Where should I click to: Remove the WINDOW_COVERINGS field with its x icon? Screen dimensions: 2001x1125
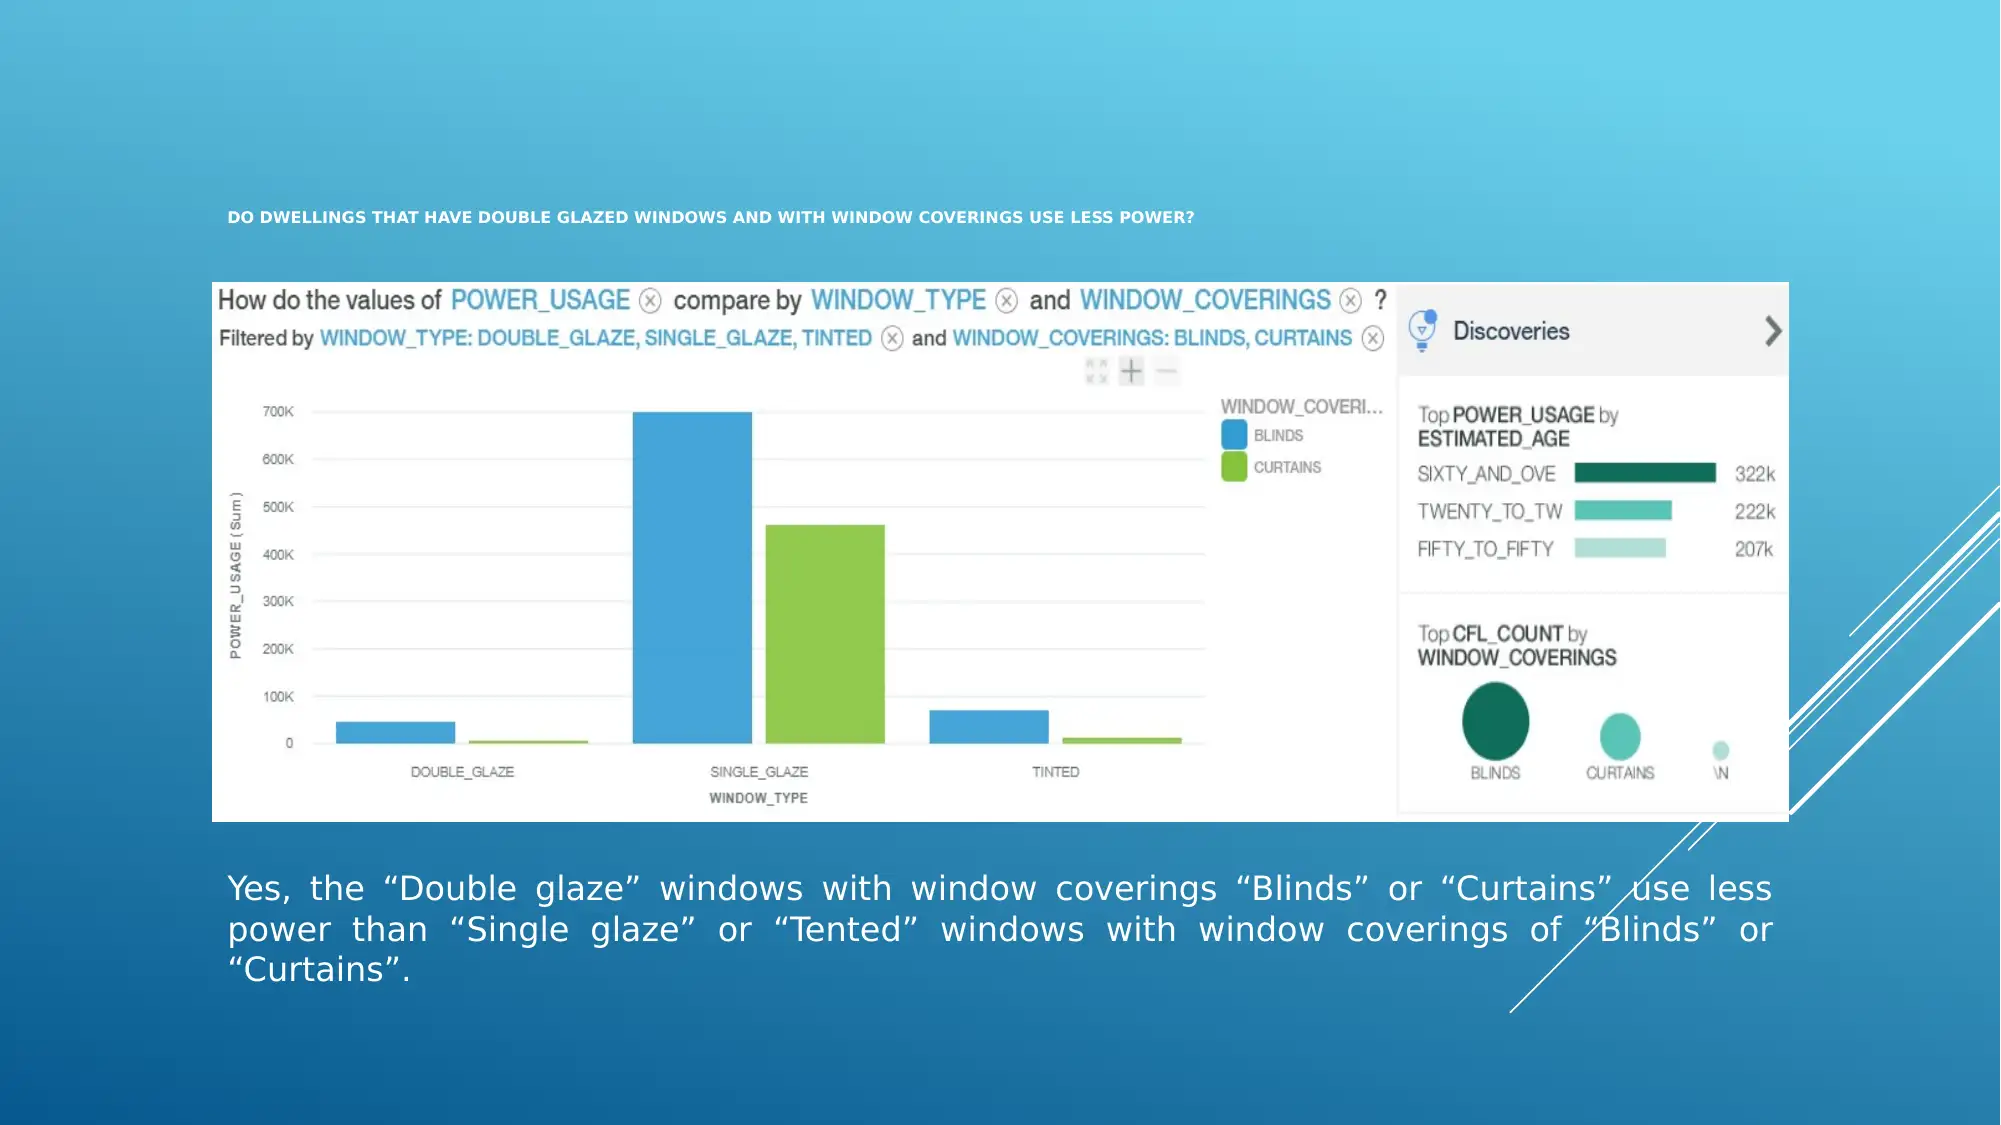[x=1351, y=300]
